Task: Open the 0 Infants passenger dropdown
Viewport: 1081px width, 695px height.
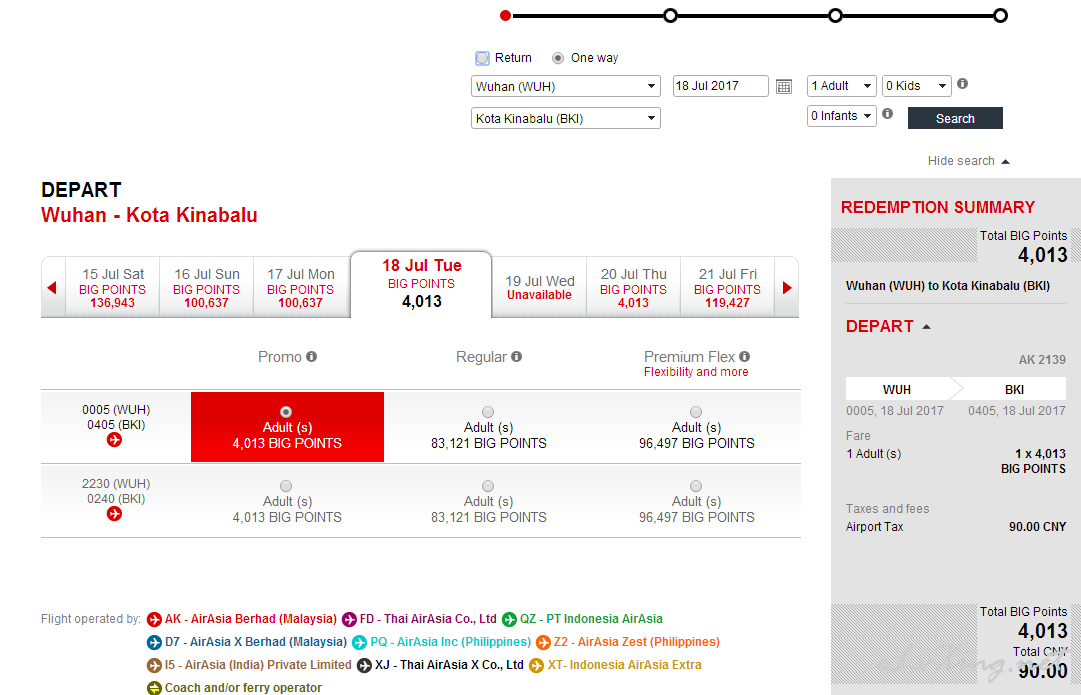Action: (x=842, y=116)
